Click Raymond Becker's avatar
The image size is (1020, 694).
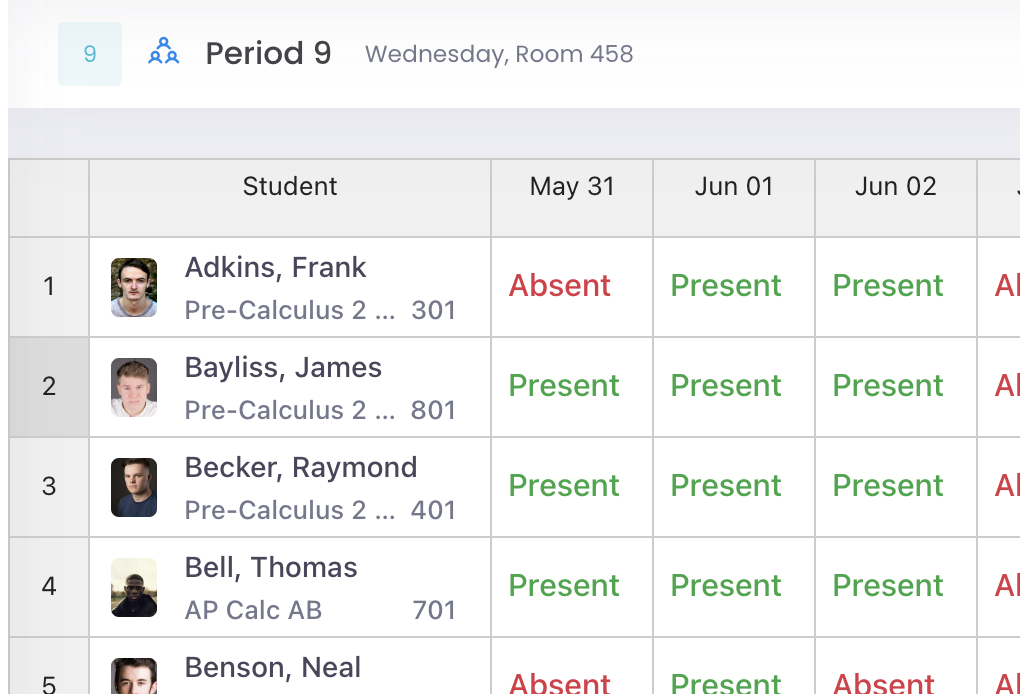134,488
